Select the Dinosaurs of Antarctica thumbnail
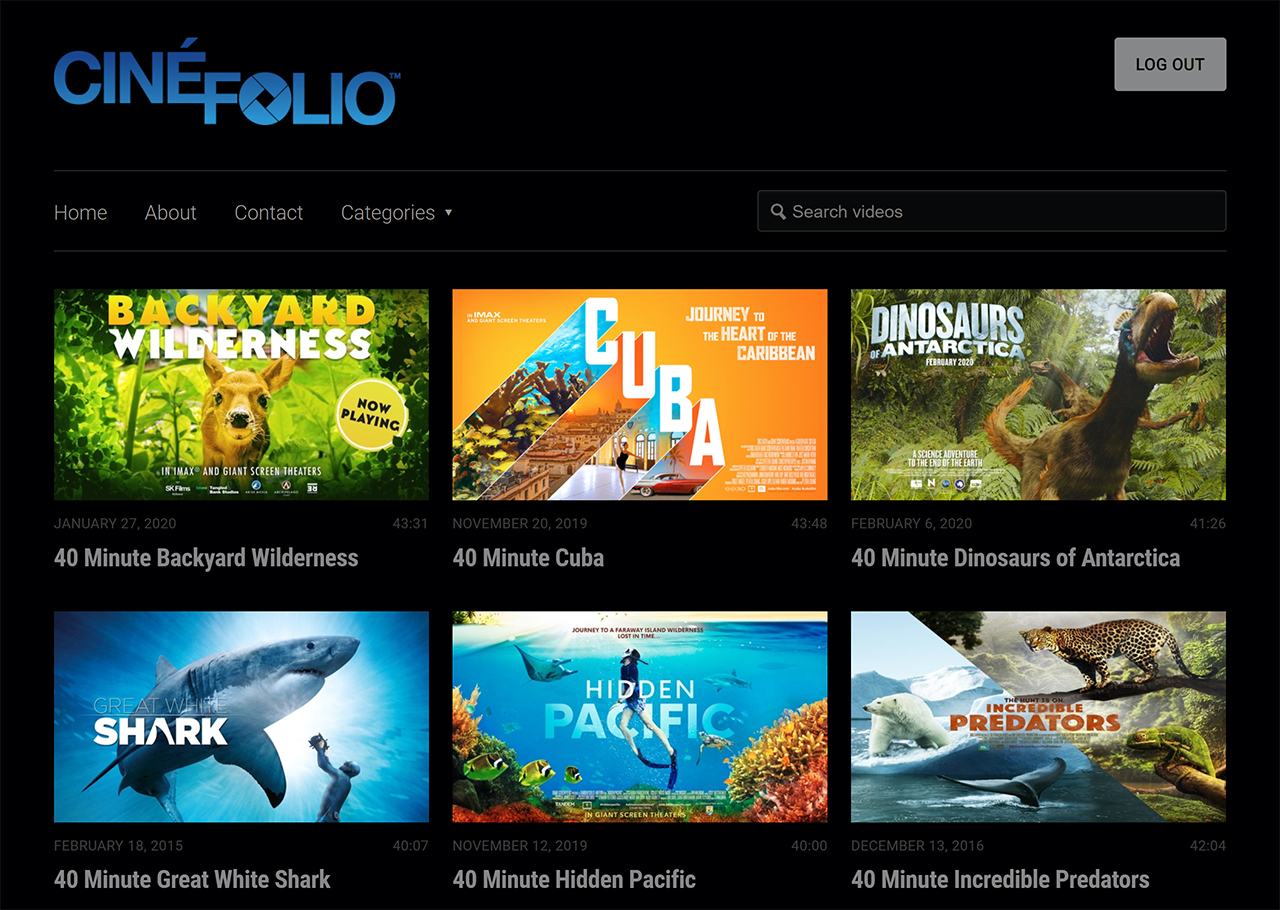Screen dimensions: 1280x910 tap(1038, 394)
